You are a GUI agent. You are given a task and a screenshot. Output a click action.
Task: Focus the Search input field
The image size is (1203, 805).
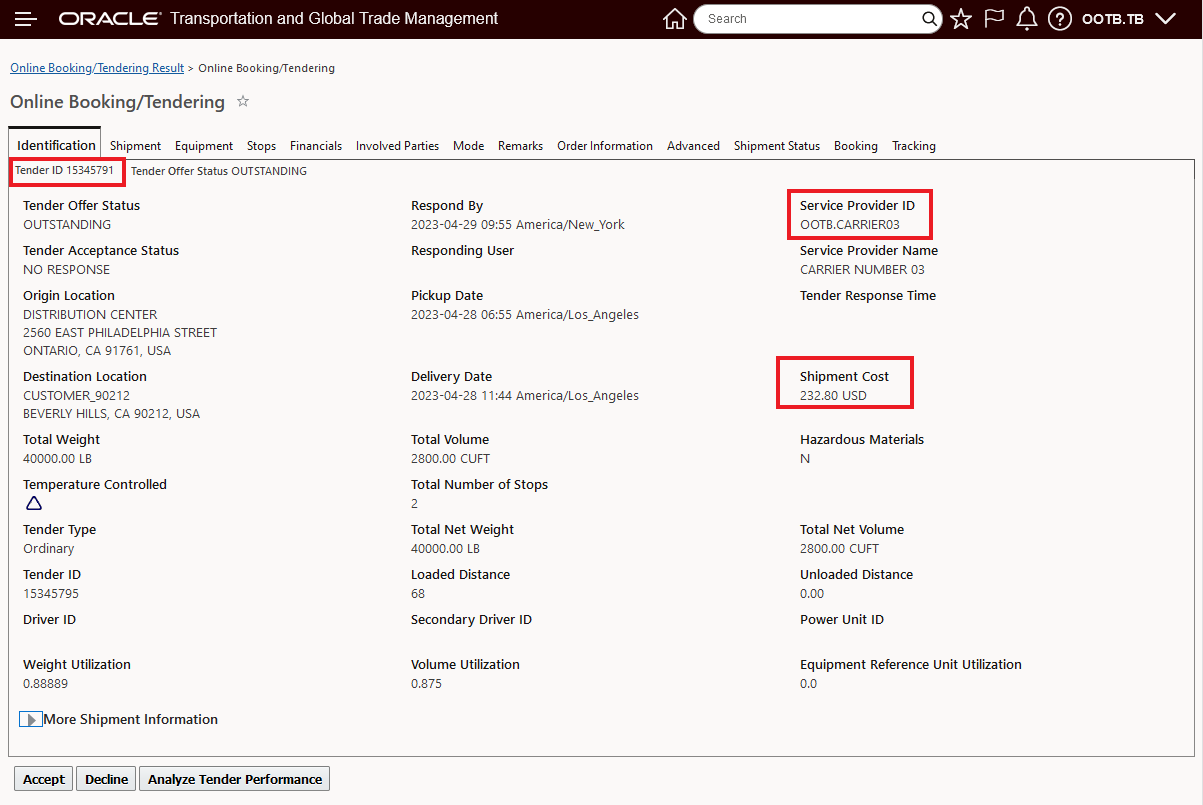(x=810, y=19)
